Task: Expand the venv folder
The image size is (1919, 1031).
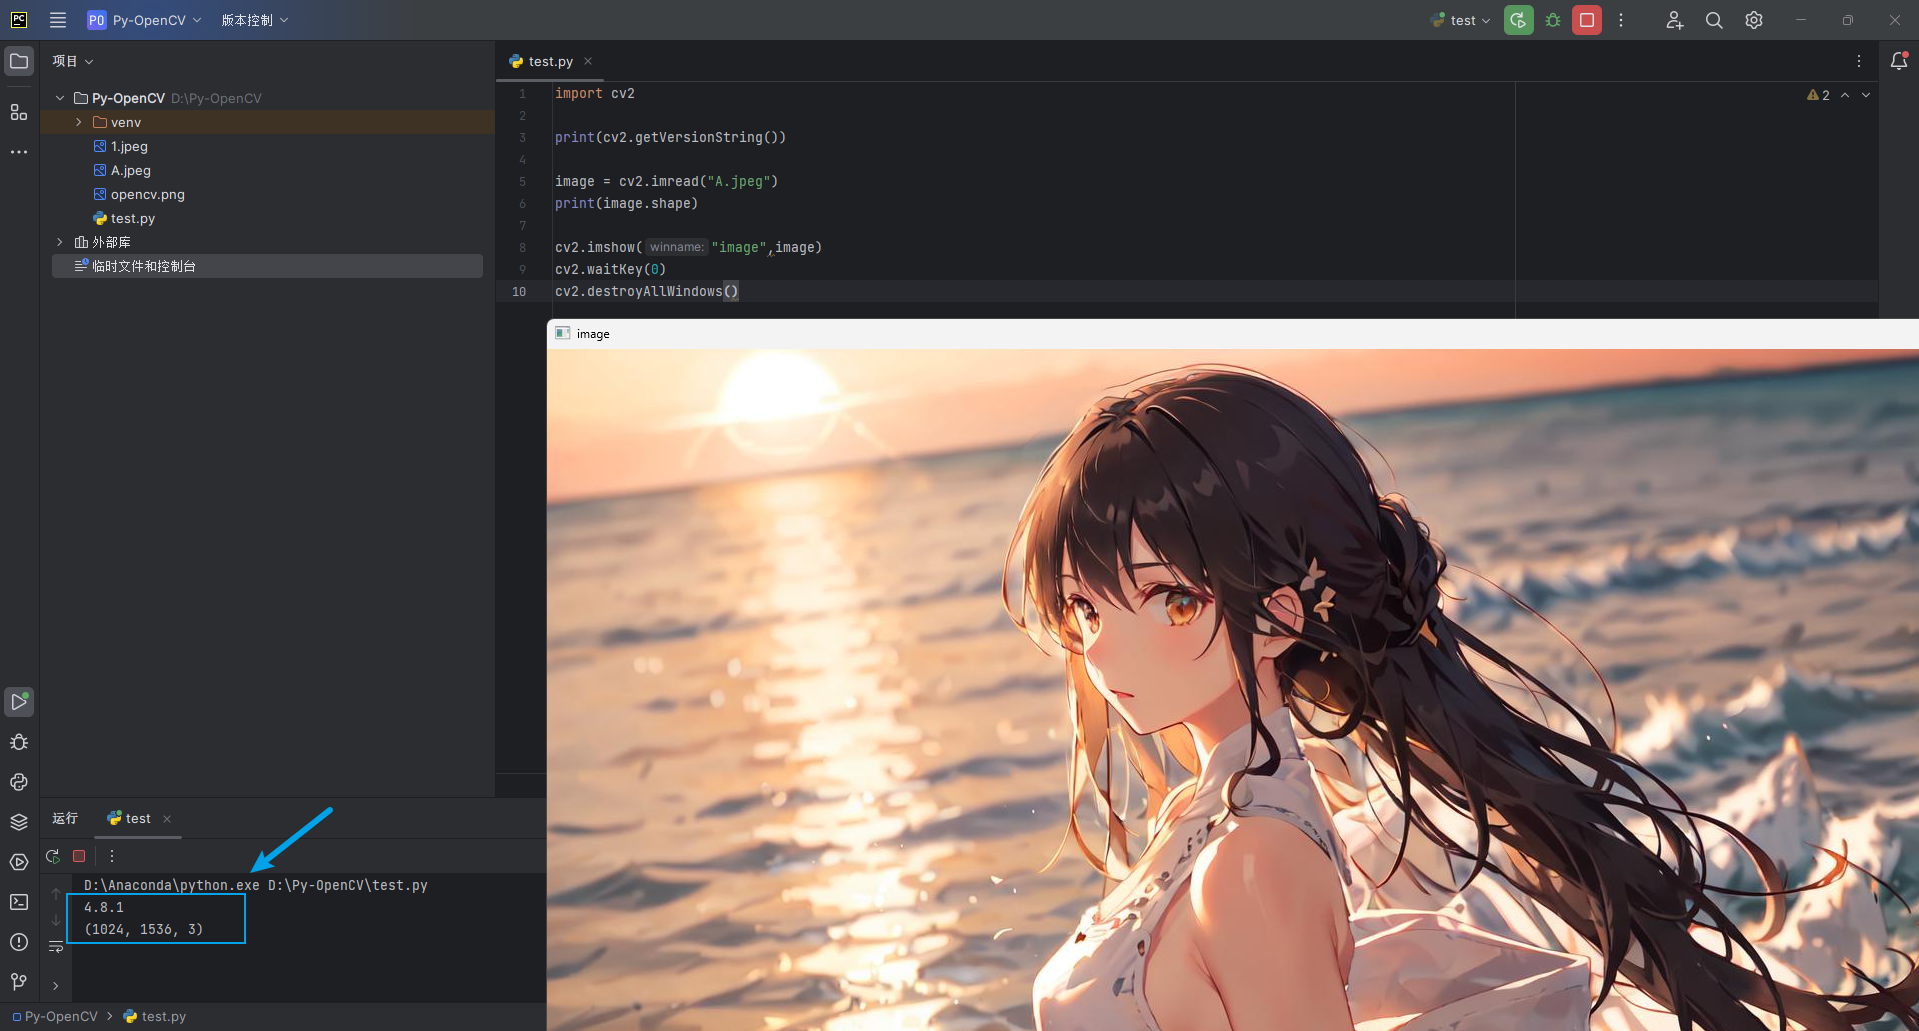Action: [x=79, y=122]
